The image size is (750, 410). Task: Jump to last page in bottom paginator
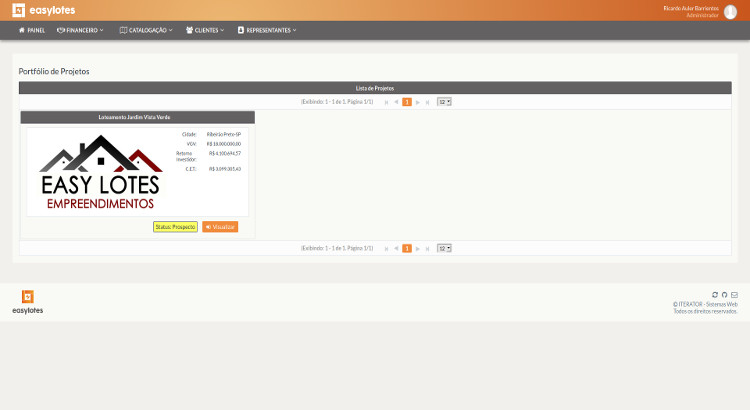(427, 249)
